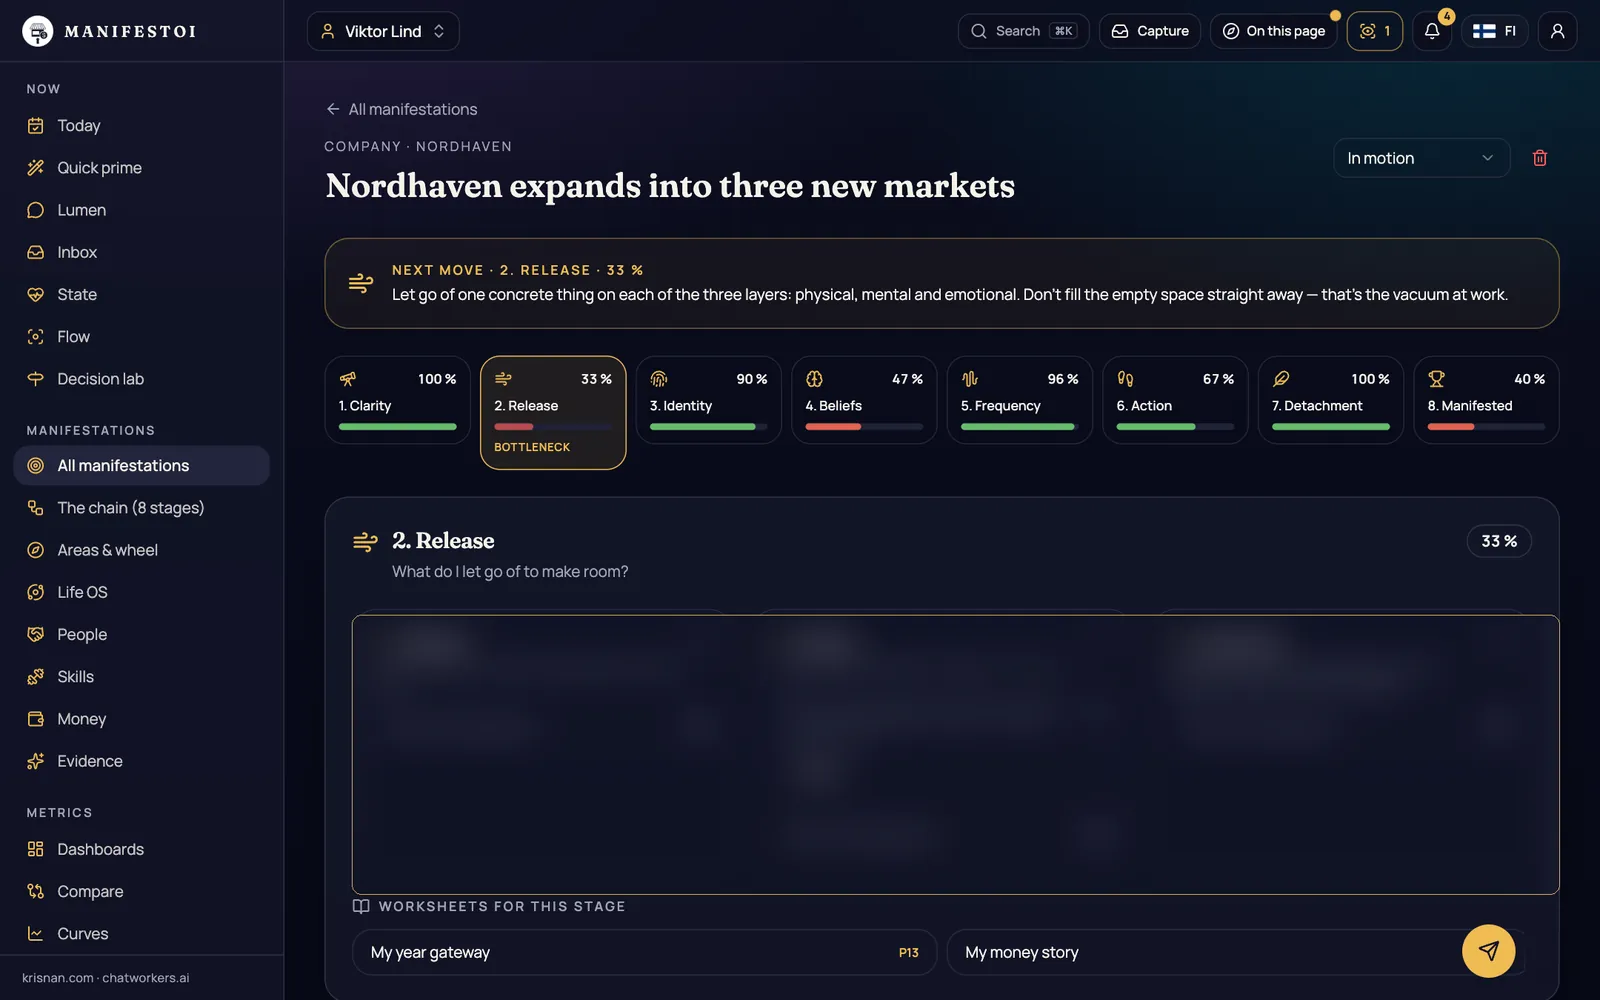Open Money in sidebar

[142, 719]
